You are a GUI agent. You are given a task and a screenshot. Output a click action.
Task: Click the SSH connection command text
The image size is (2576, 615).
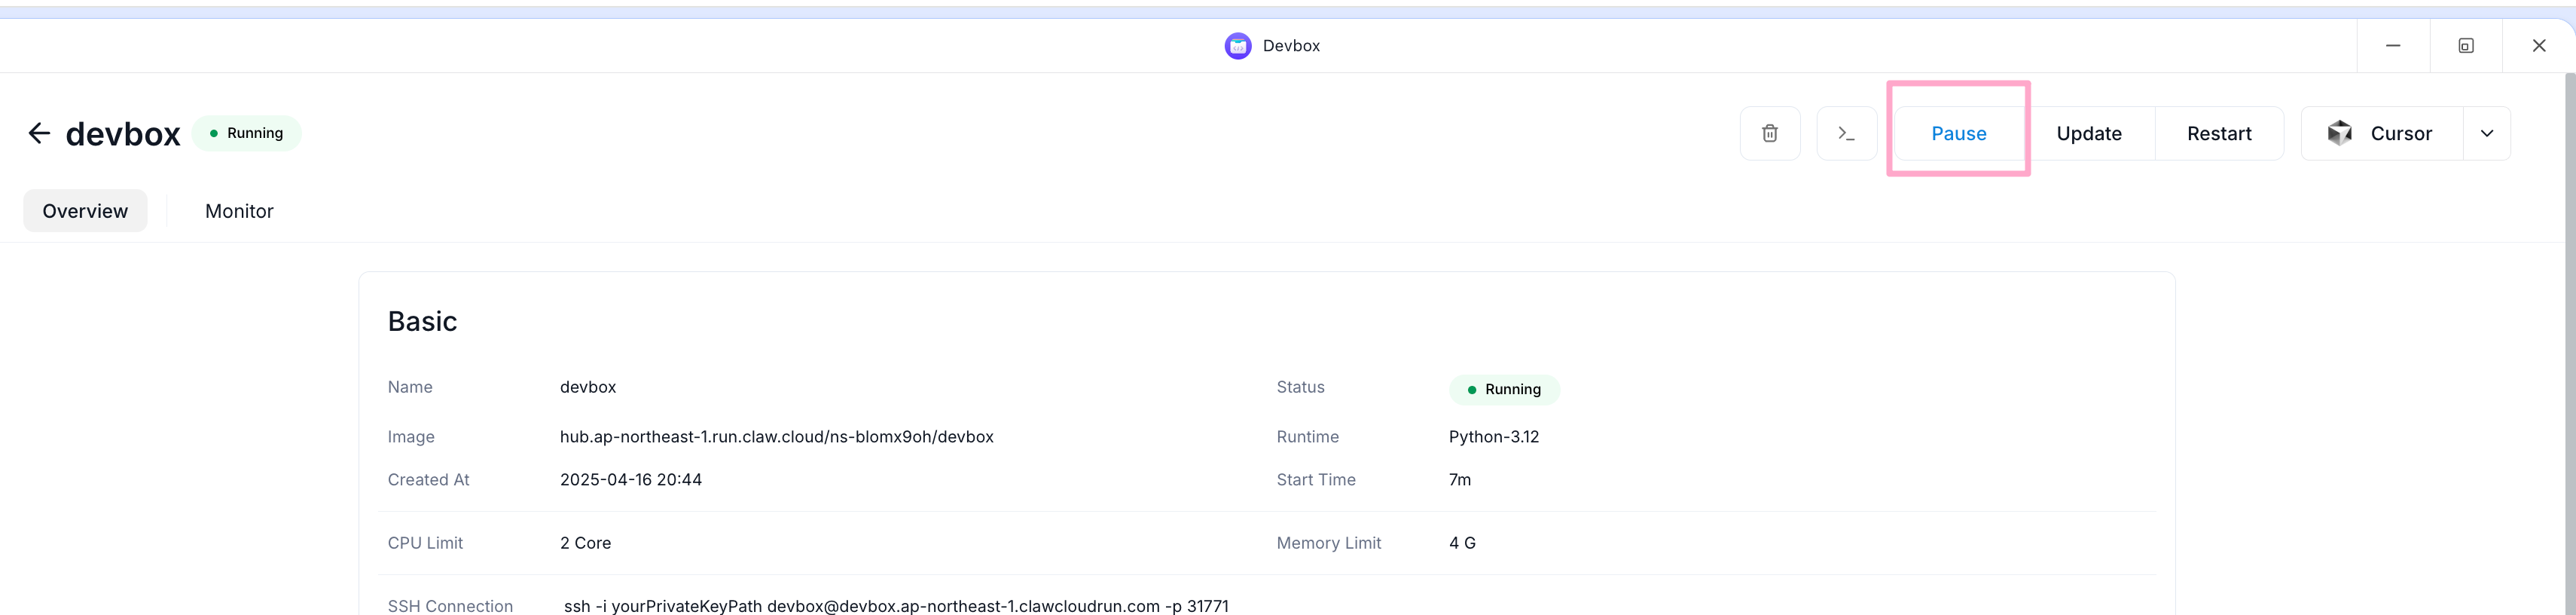click(896, 606)
